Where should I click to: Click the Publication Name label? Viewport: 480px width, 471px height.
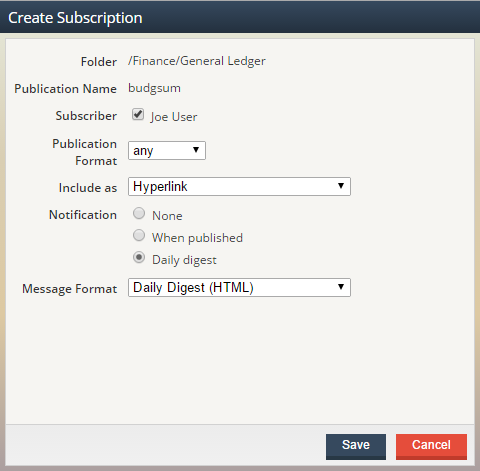[x=65, y=89]
